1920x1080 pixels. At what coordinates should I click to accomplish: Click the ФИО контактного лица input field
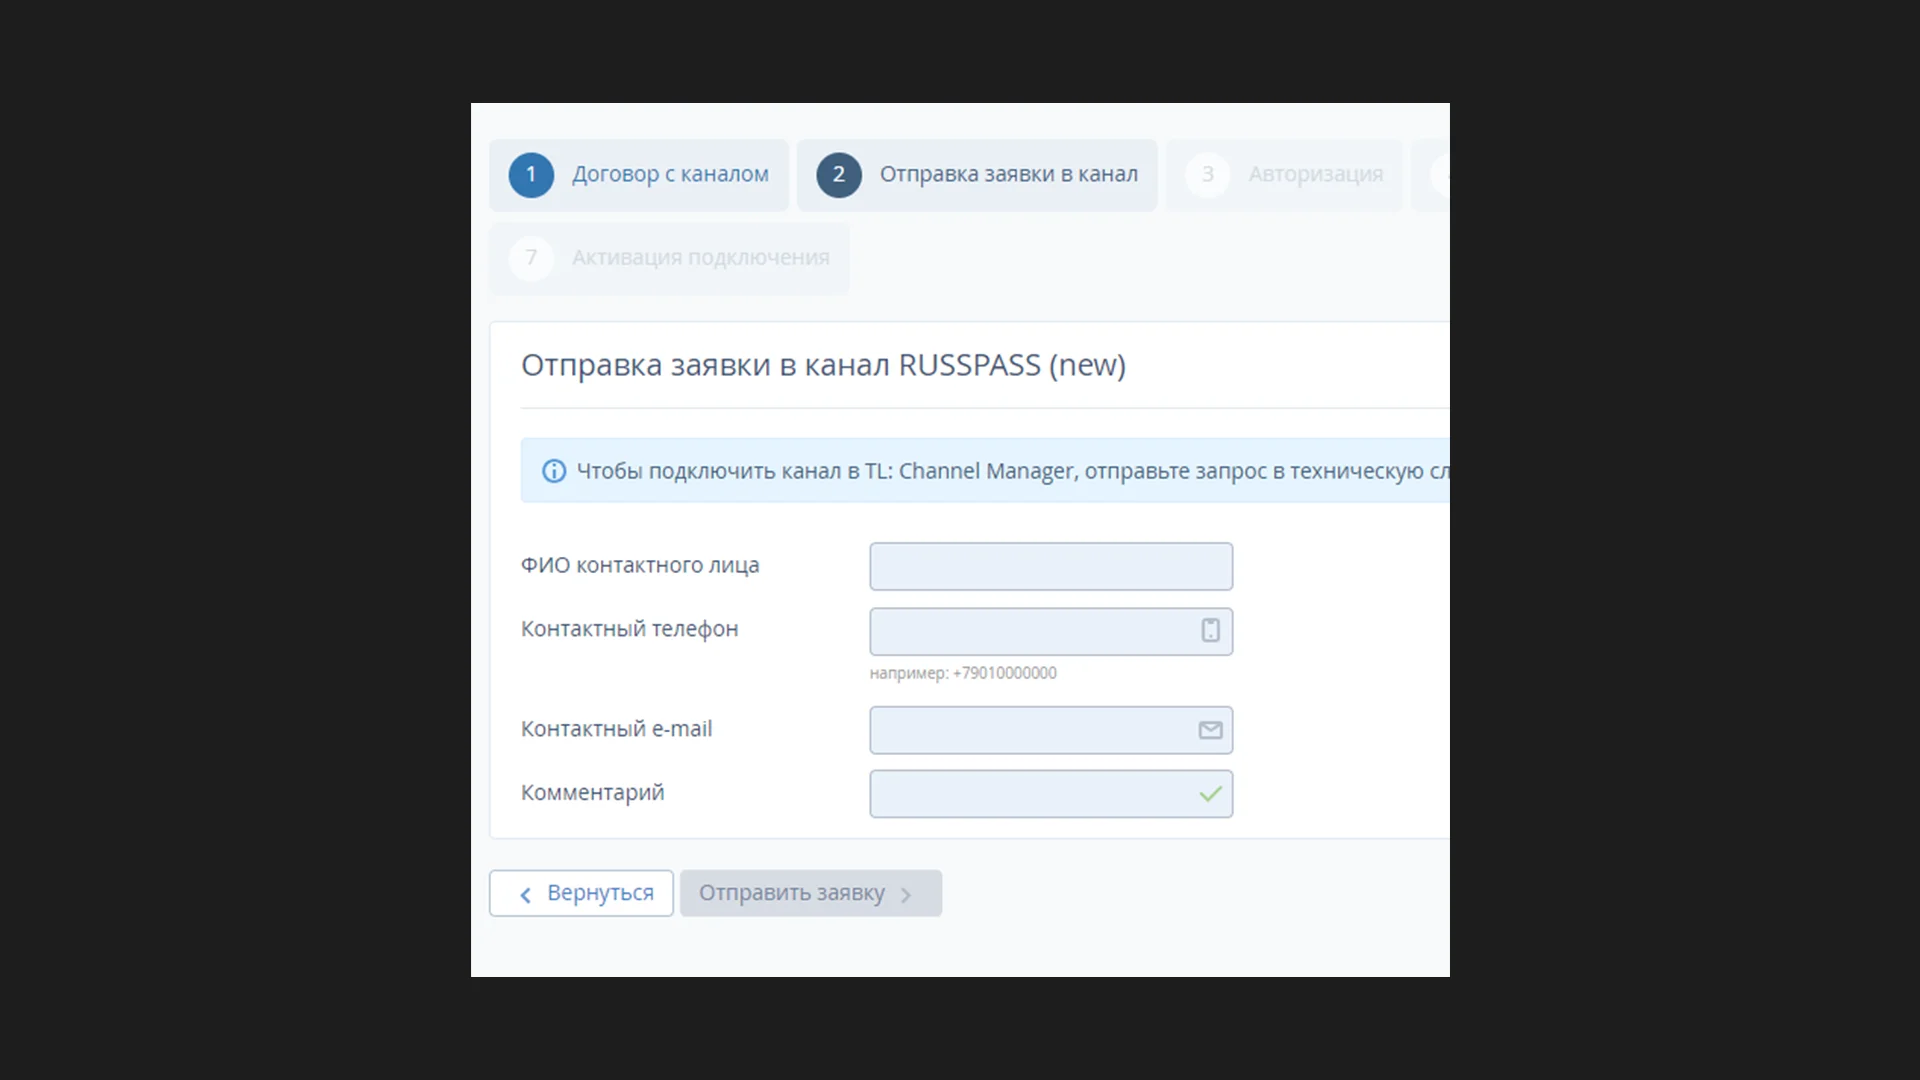pyautogui.click(x=1051, y=566)
